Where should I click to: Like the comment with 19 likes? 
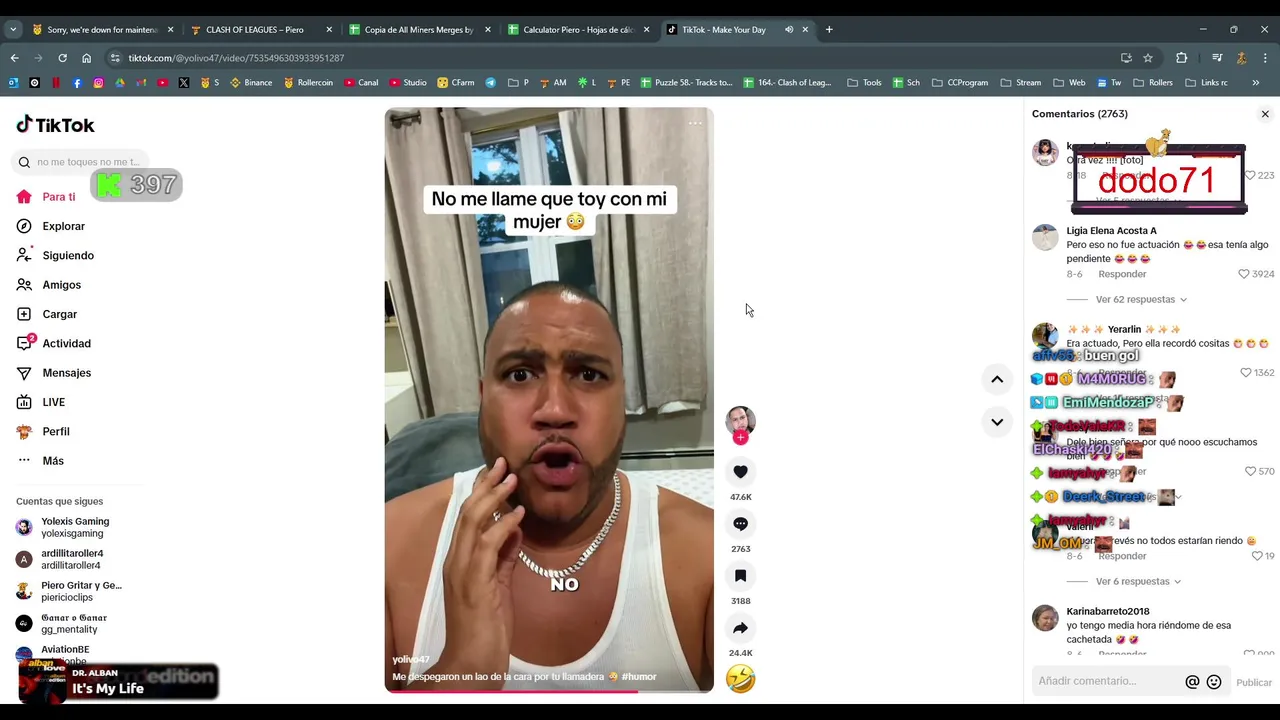click(x=1257, y=556)
